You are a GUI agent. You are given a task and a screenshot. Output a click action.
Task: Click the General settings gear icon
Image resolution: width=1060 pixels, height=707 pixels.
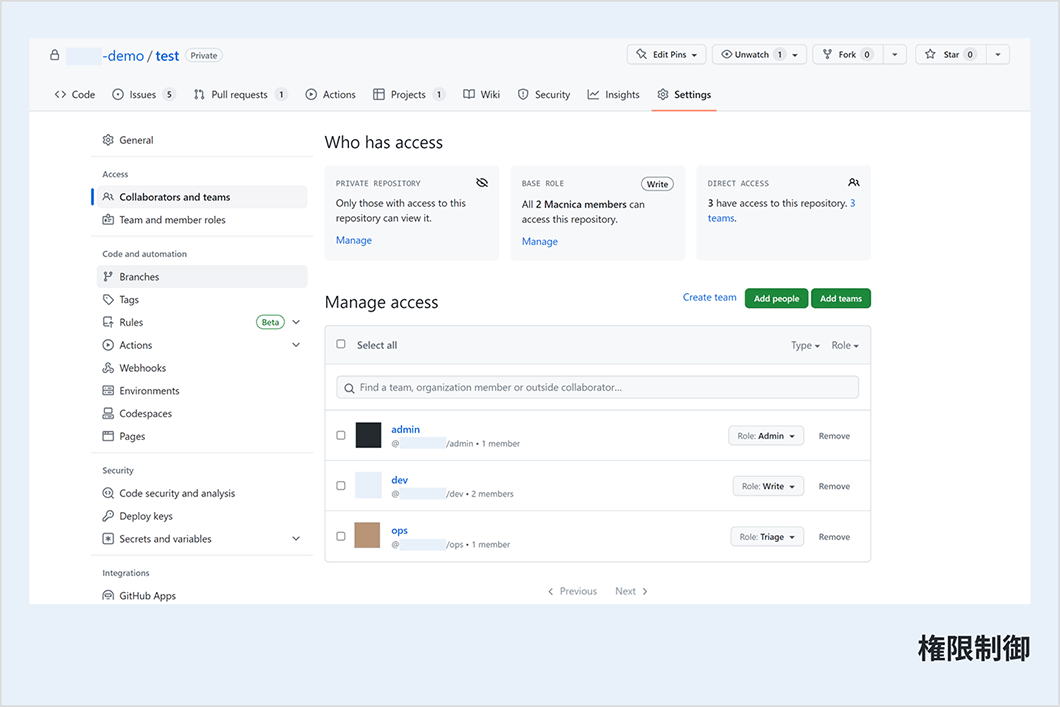(108, 141)
